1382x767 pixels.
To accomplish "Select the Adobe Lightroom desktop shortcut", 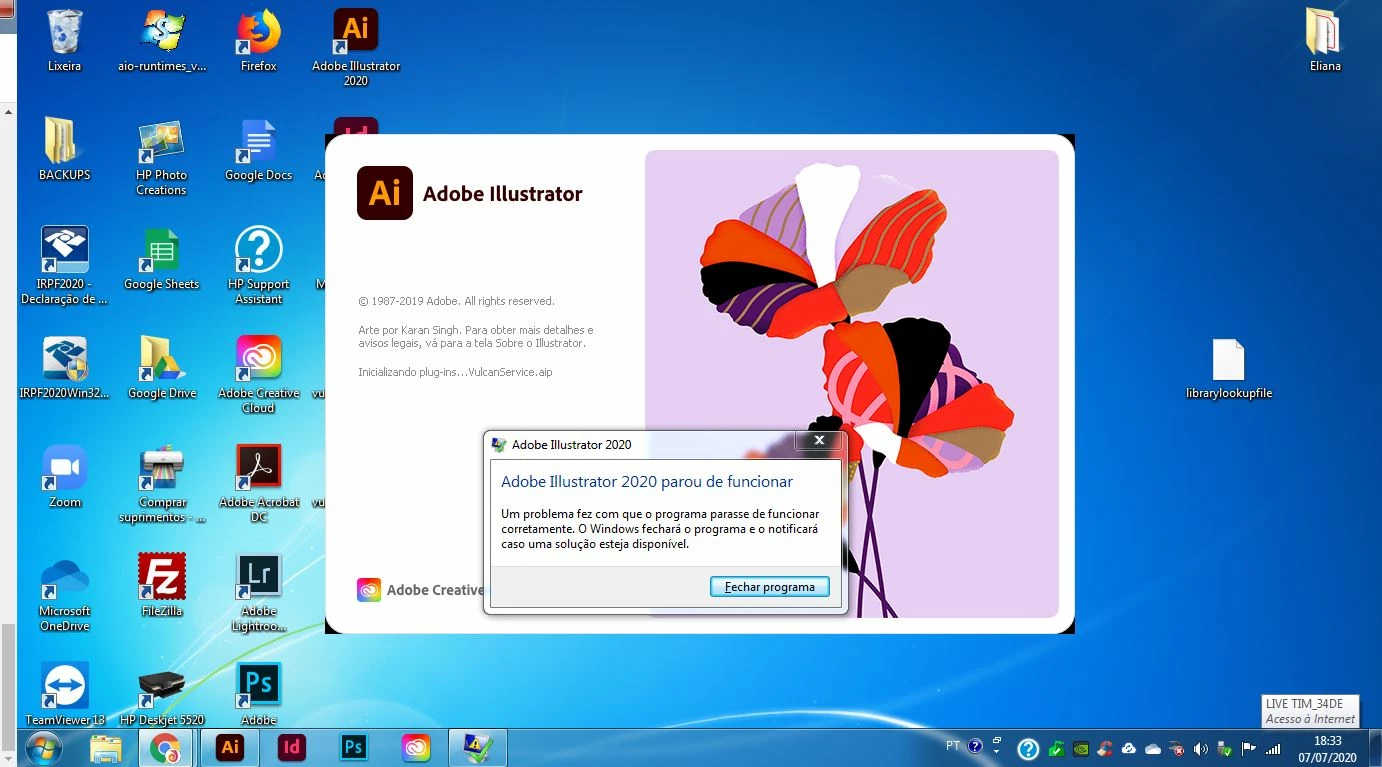I will pyautogui.click(x=259, y=593).
